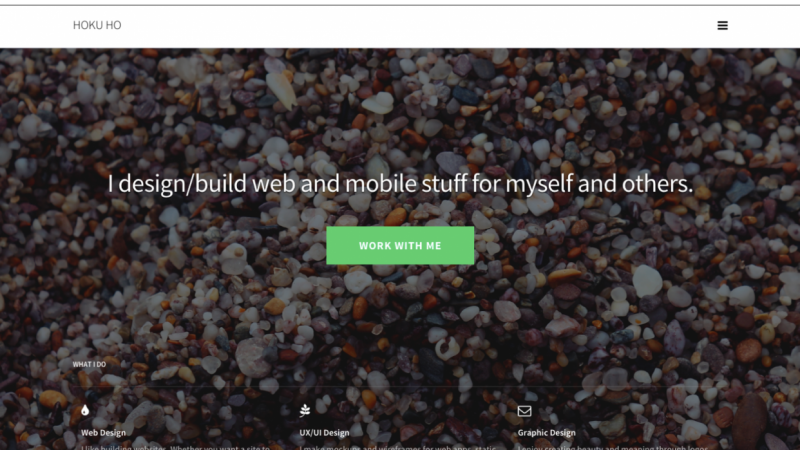Click the divider line below WHAT I DO

click(x=400, y=387)
